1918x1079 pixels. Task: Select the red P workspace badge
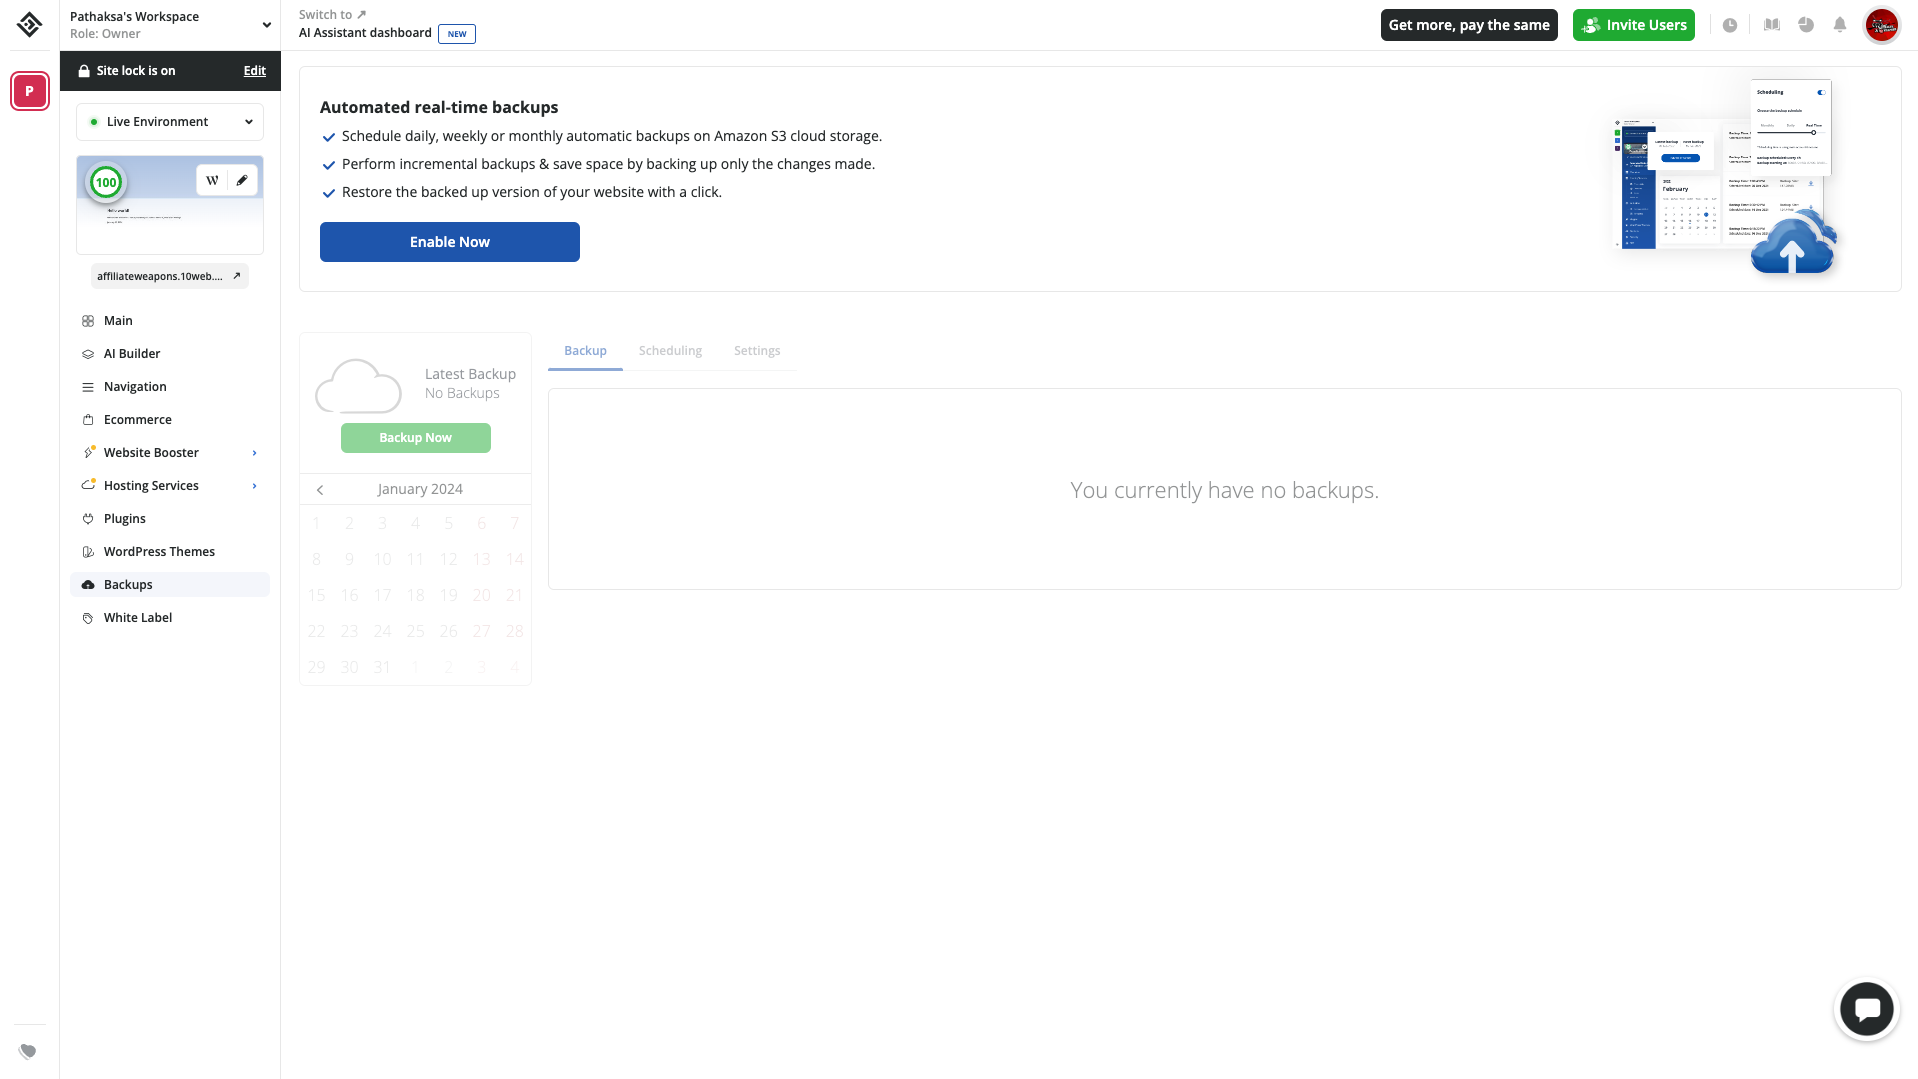coord(29,91)
